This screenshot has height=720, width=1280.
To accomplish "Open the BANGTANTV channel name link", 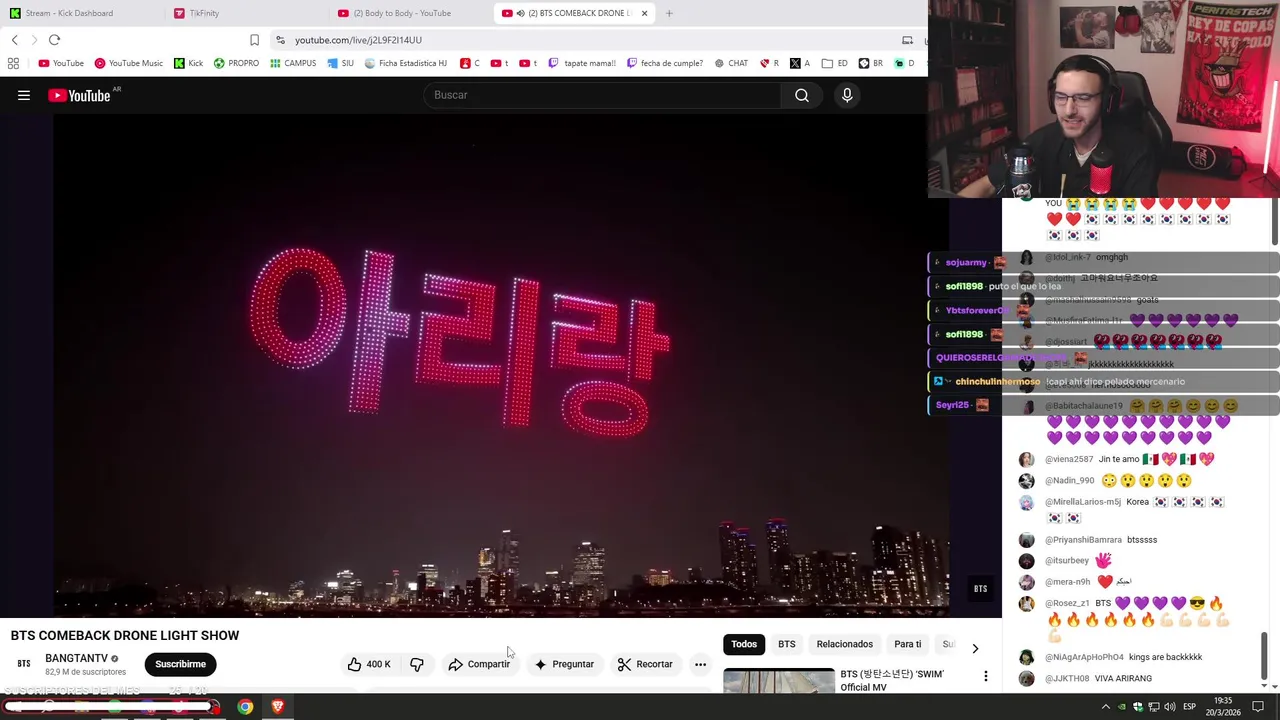I will pyautogui.click(x=76, y=658).
